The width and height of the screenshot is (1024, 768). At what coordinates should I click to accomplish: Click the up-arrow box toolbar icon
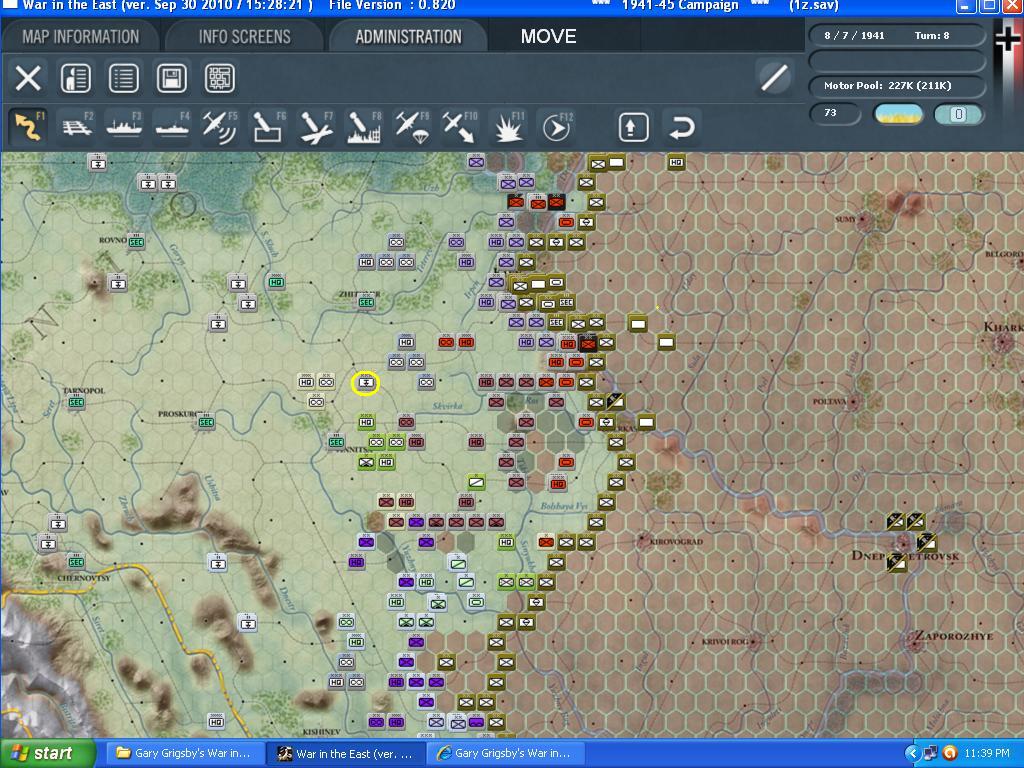633,127
